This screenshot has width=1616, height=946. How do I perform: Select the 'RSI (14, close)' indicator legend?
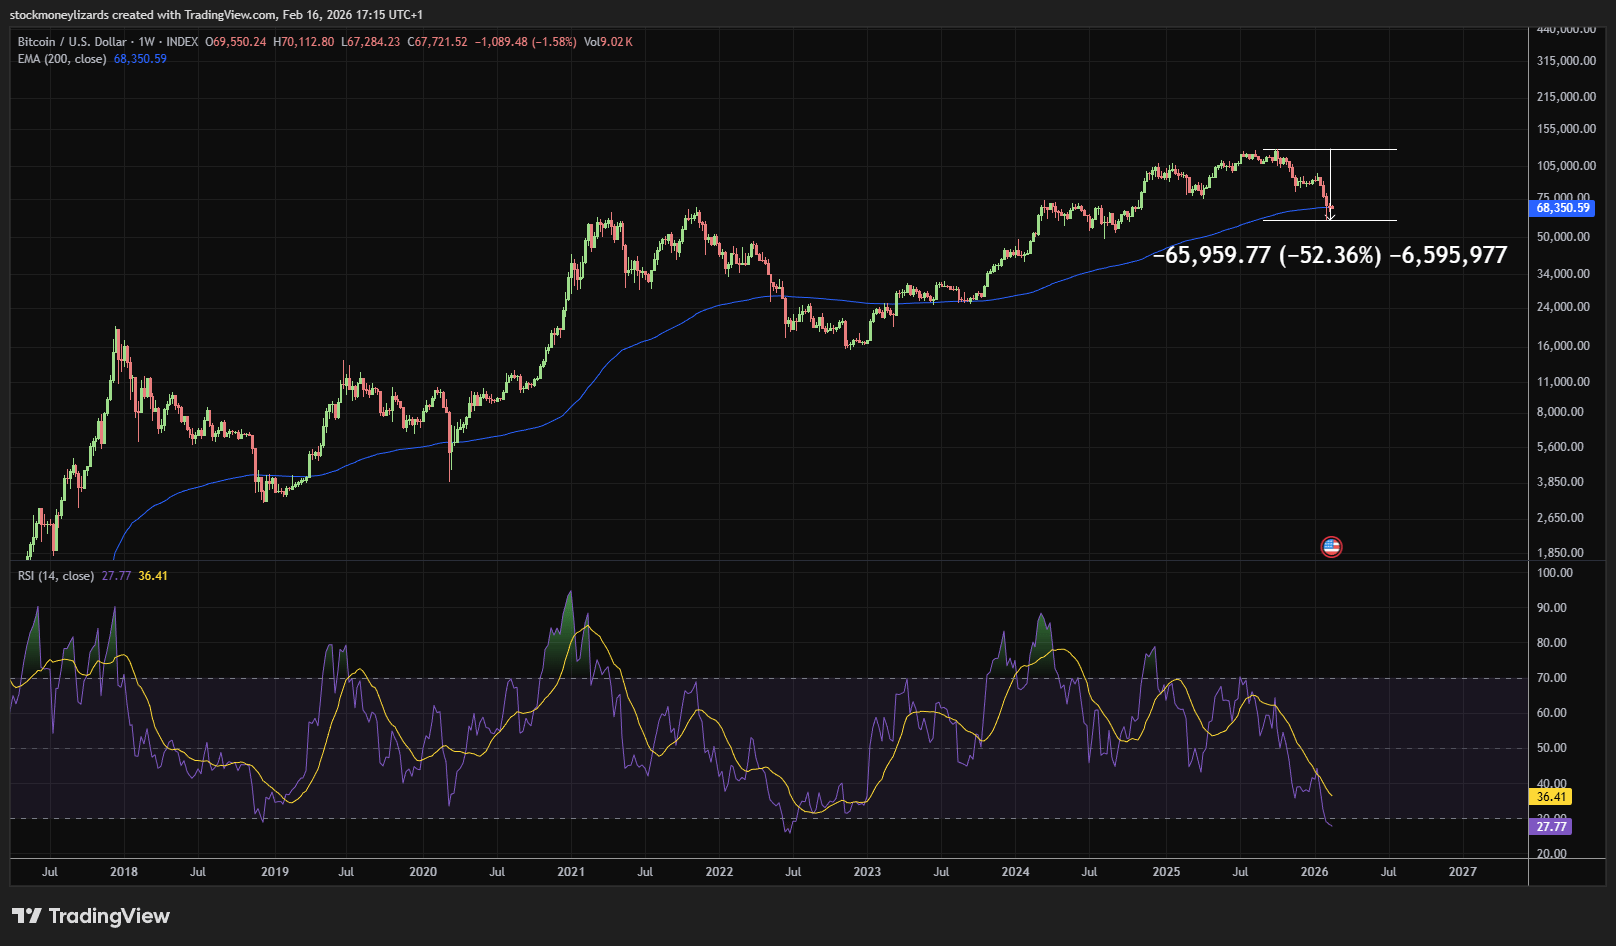56,576
